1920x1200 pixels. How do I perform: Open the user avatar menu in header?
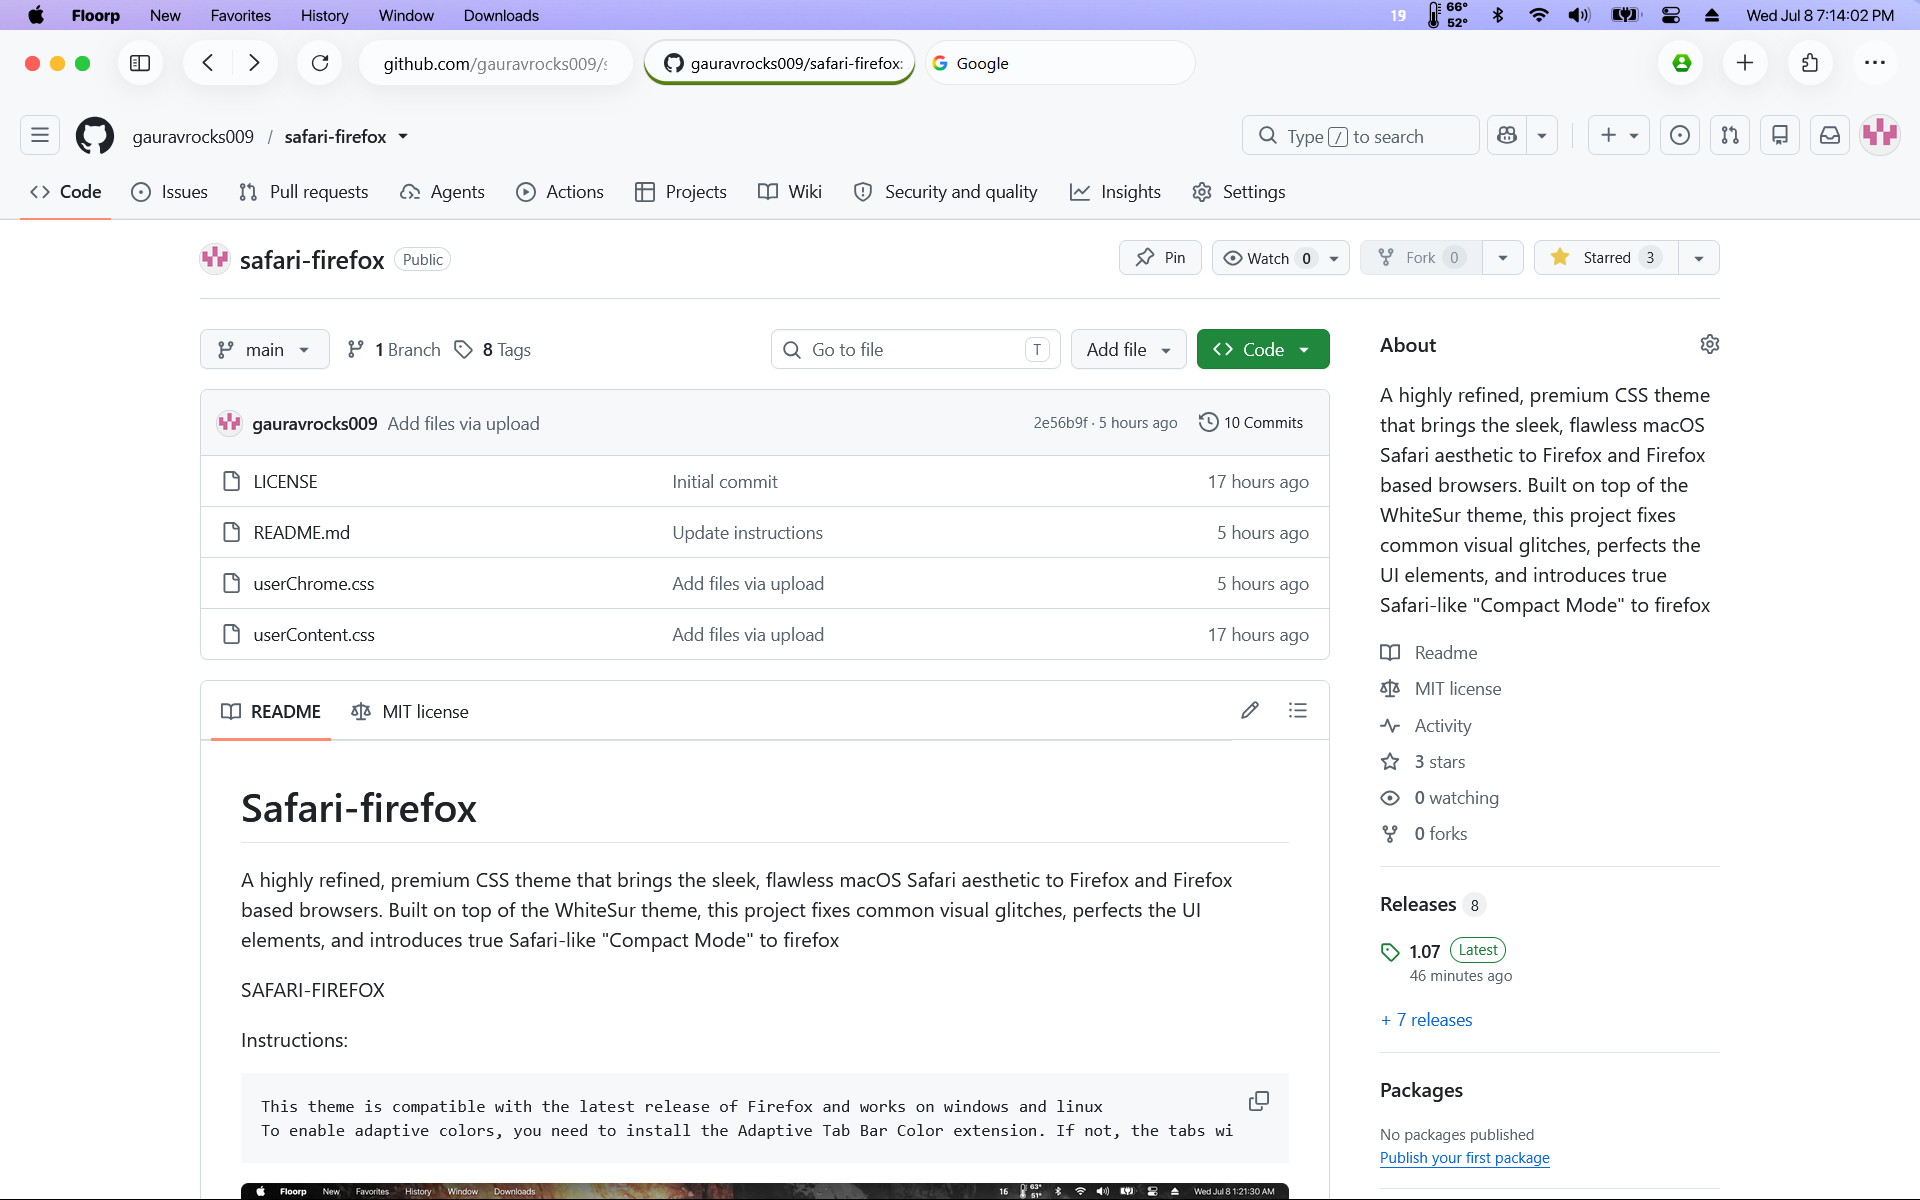[1880, 135]
